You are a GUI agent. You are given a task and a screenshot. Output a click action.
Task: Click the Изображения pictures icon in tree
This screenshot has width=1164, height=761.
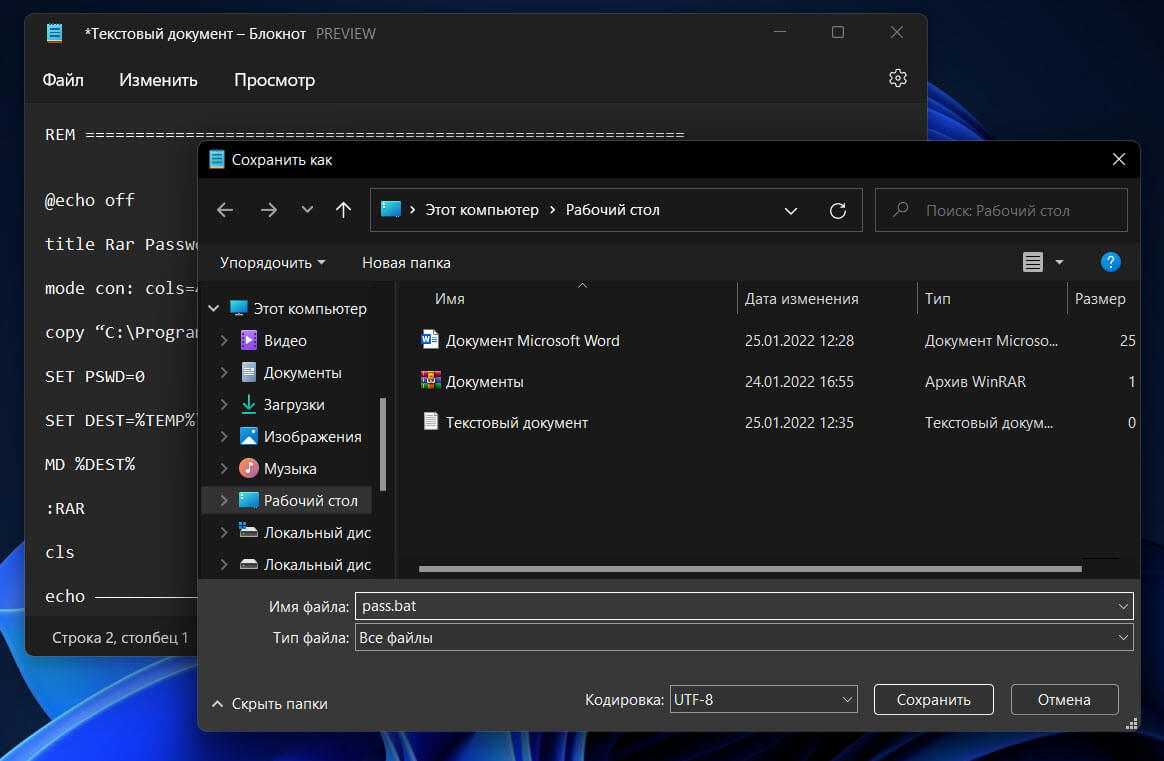249,436
